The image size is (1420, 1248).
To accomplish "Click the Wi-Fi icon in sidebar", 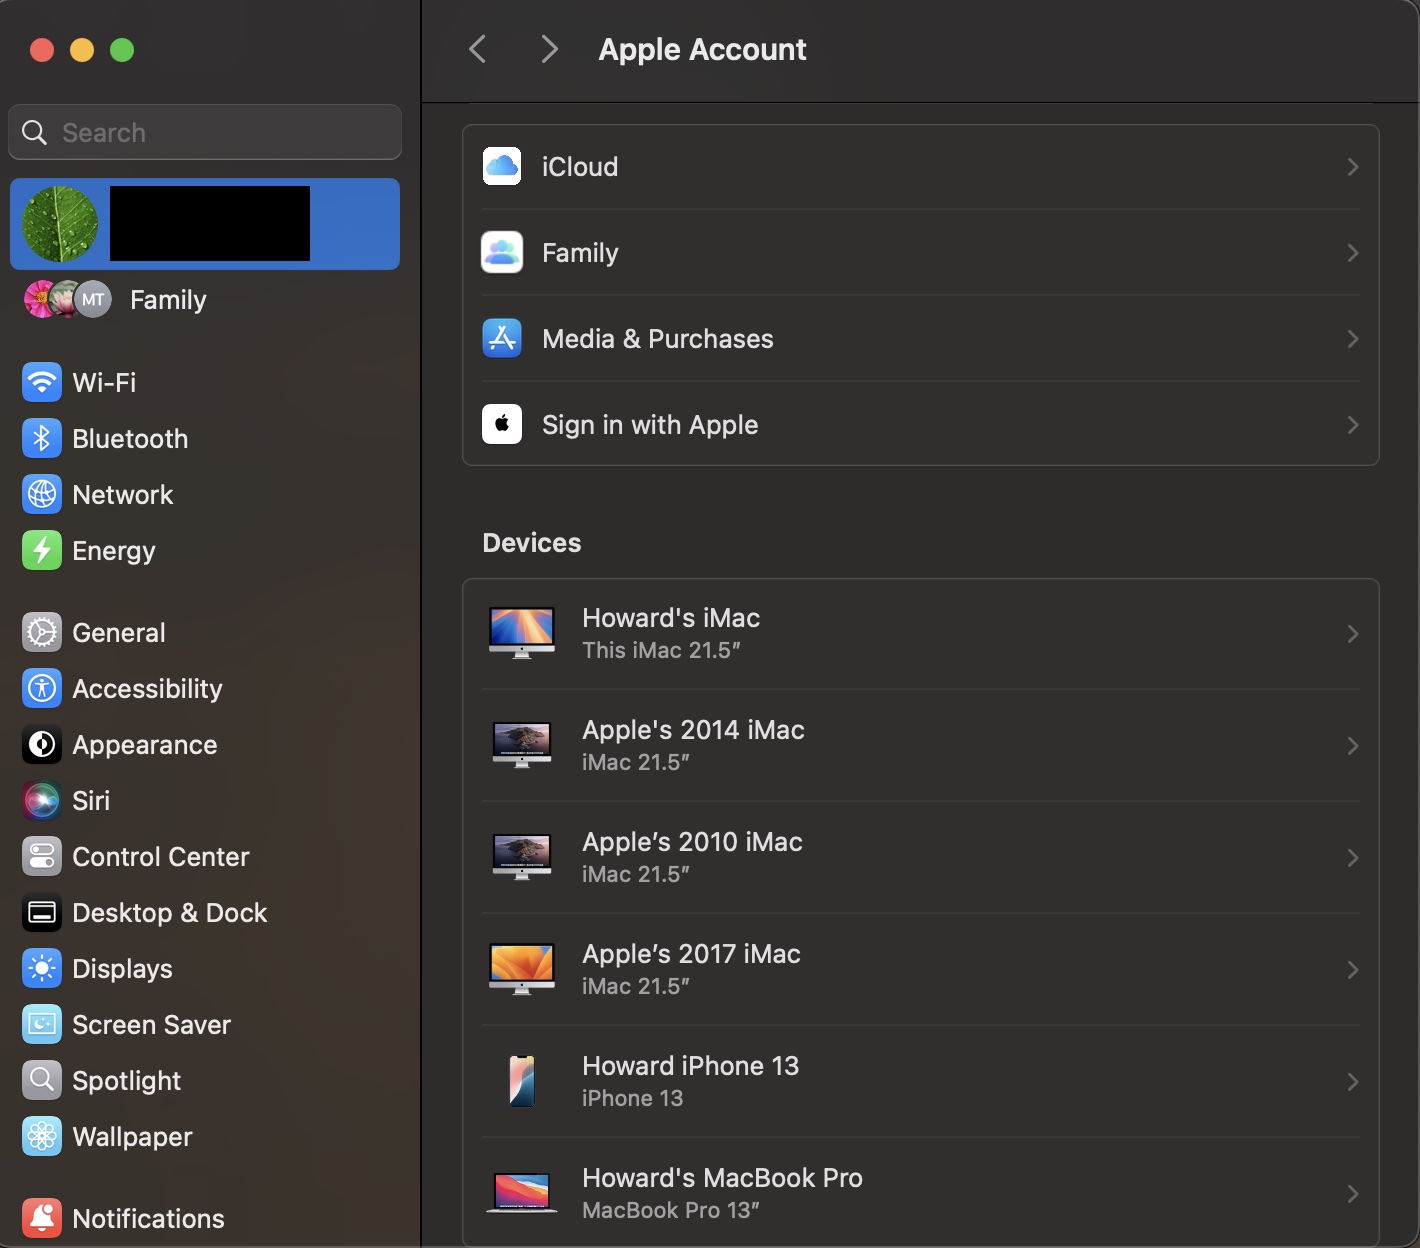I will point(42,382).
